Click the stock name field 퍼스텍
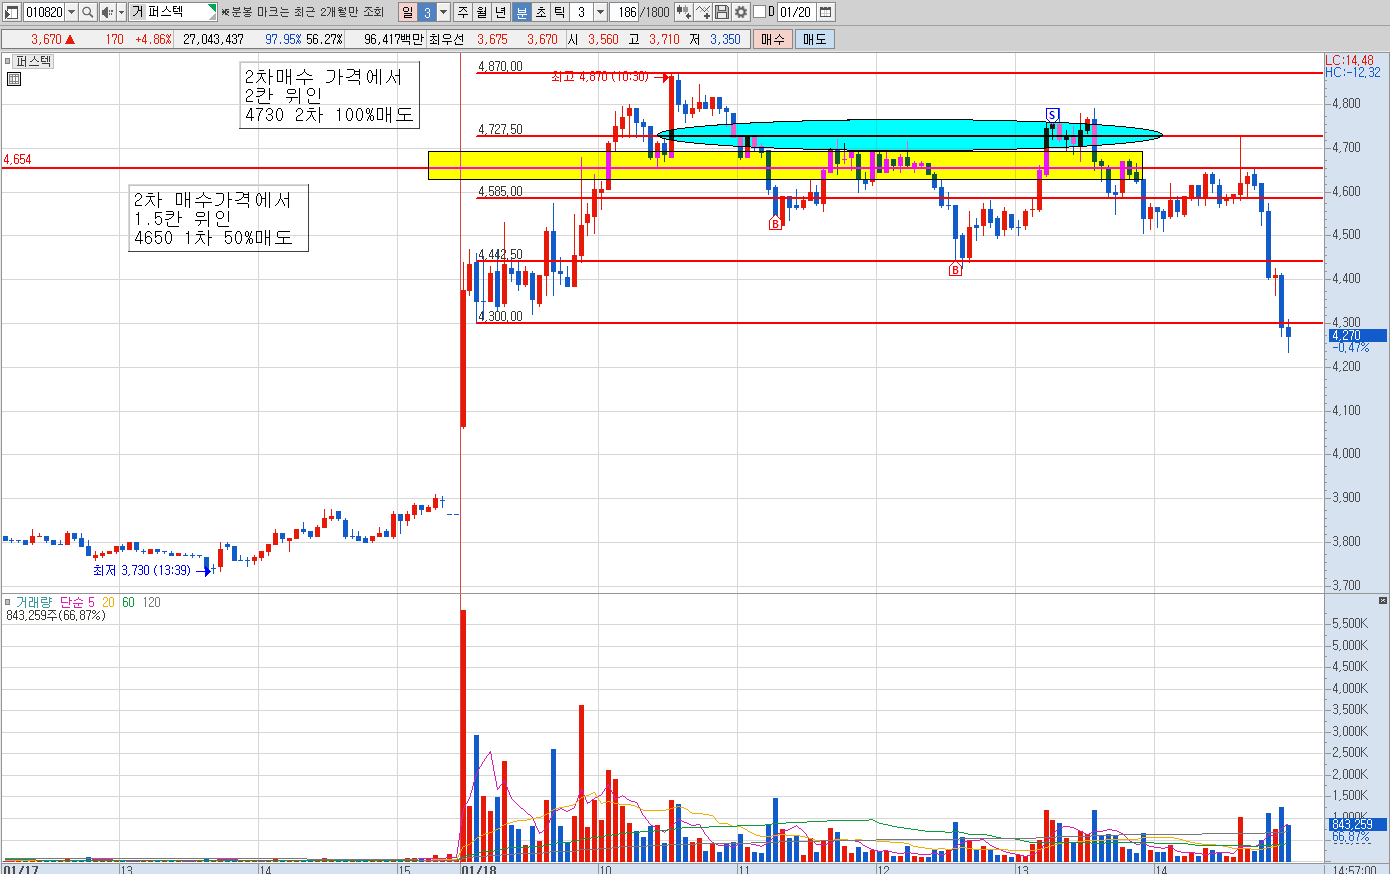Viewport: 1390px width, 874px height. click(181, 12)
